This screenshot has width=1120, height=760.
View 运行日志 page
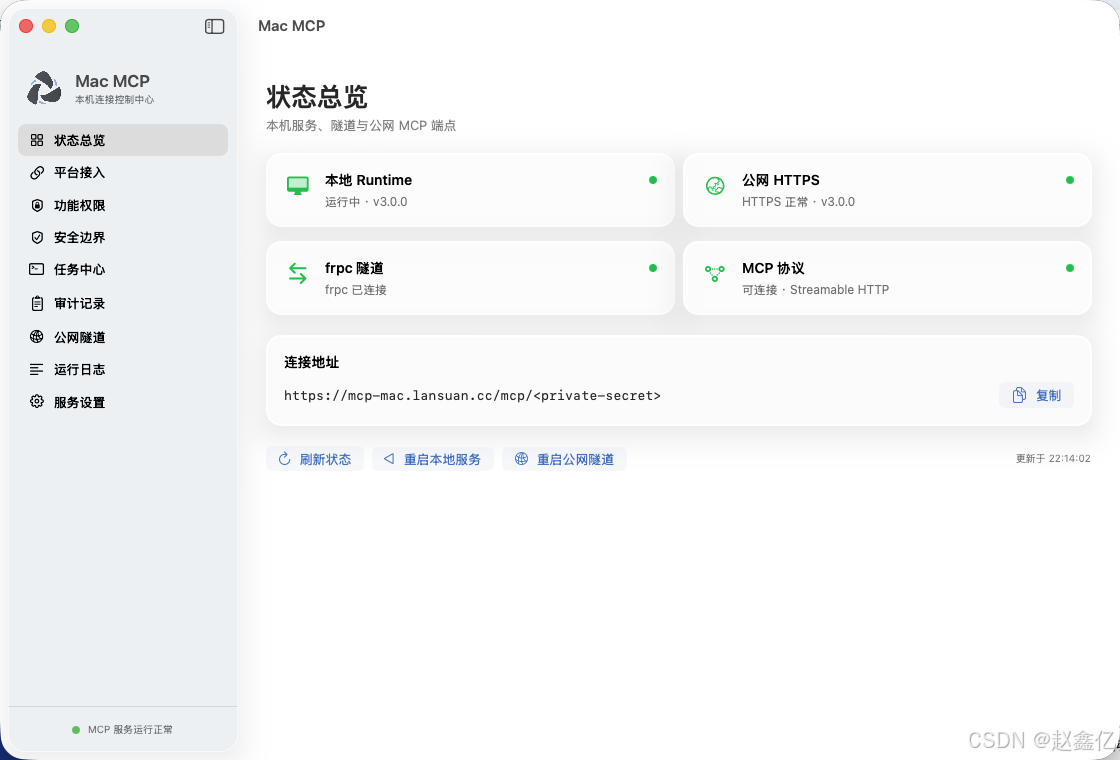(123, 369)
